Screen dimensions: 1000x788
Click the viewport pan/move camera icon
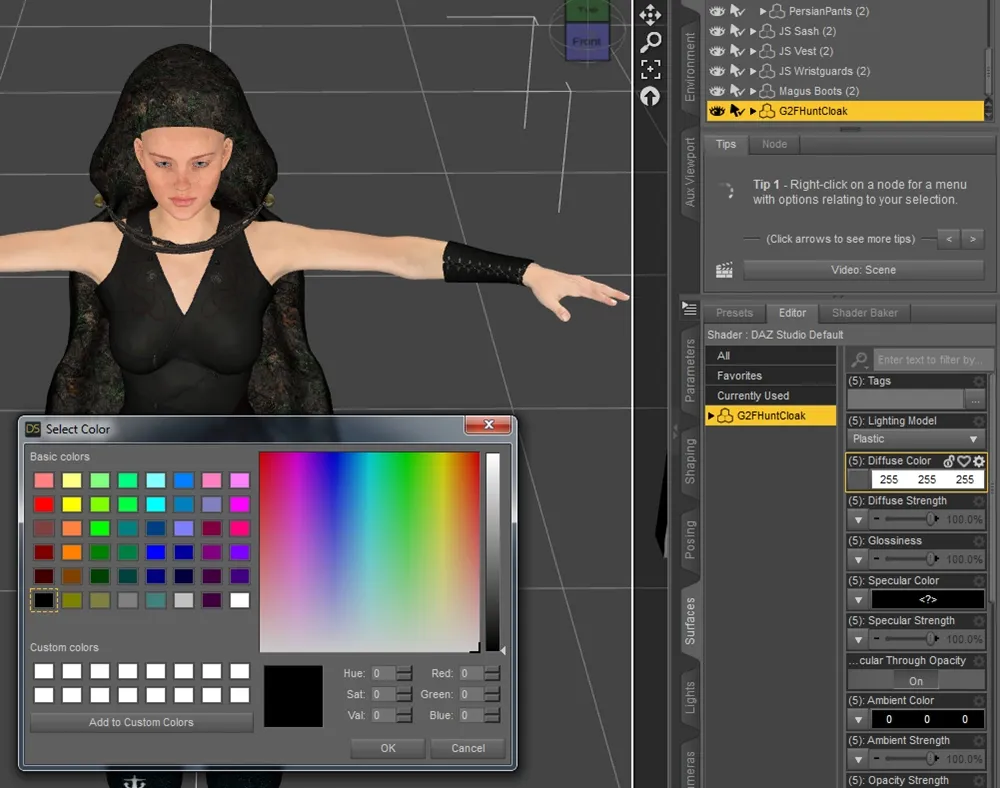coord(650,15)
